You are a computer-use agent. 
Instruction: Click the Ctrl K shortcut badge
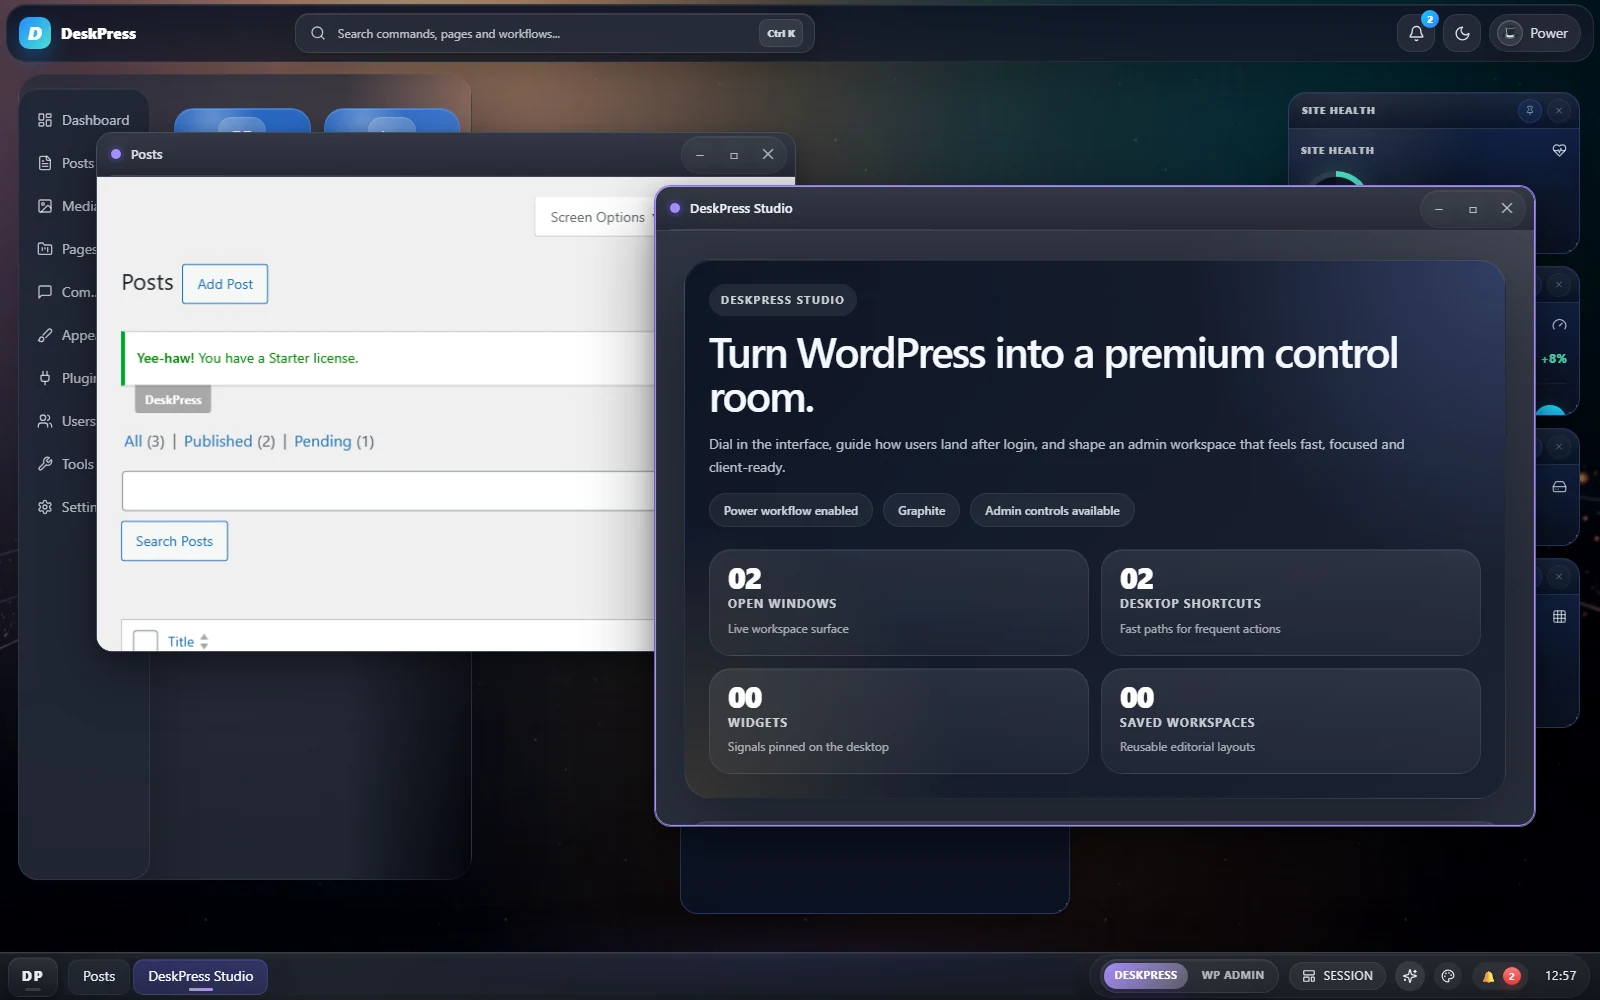(x=781, y=33)
